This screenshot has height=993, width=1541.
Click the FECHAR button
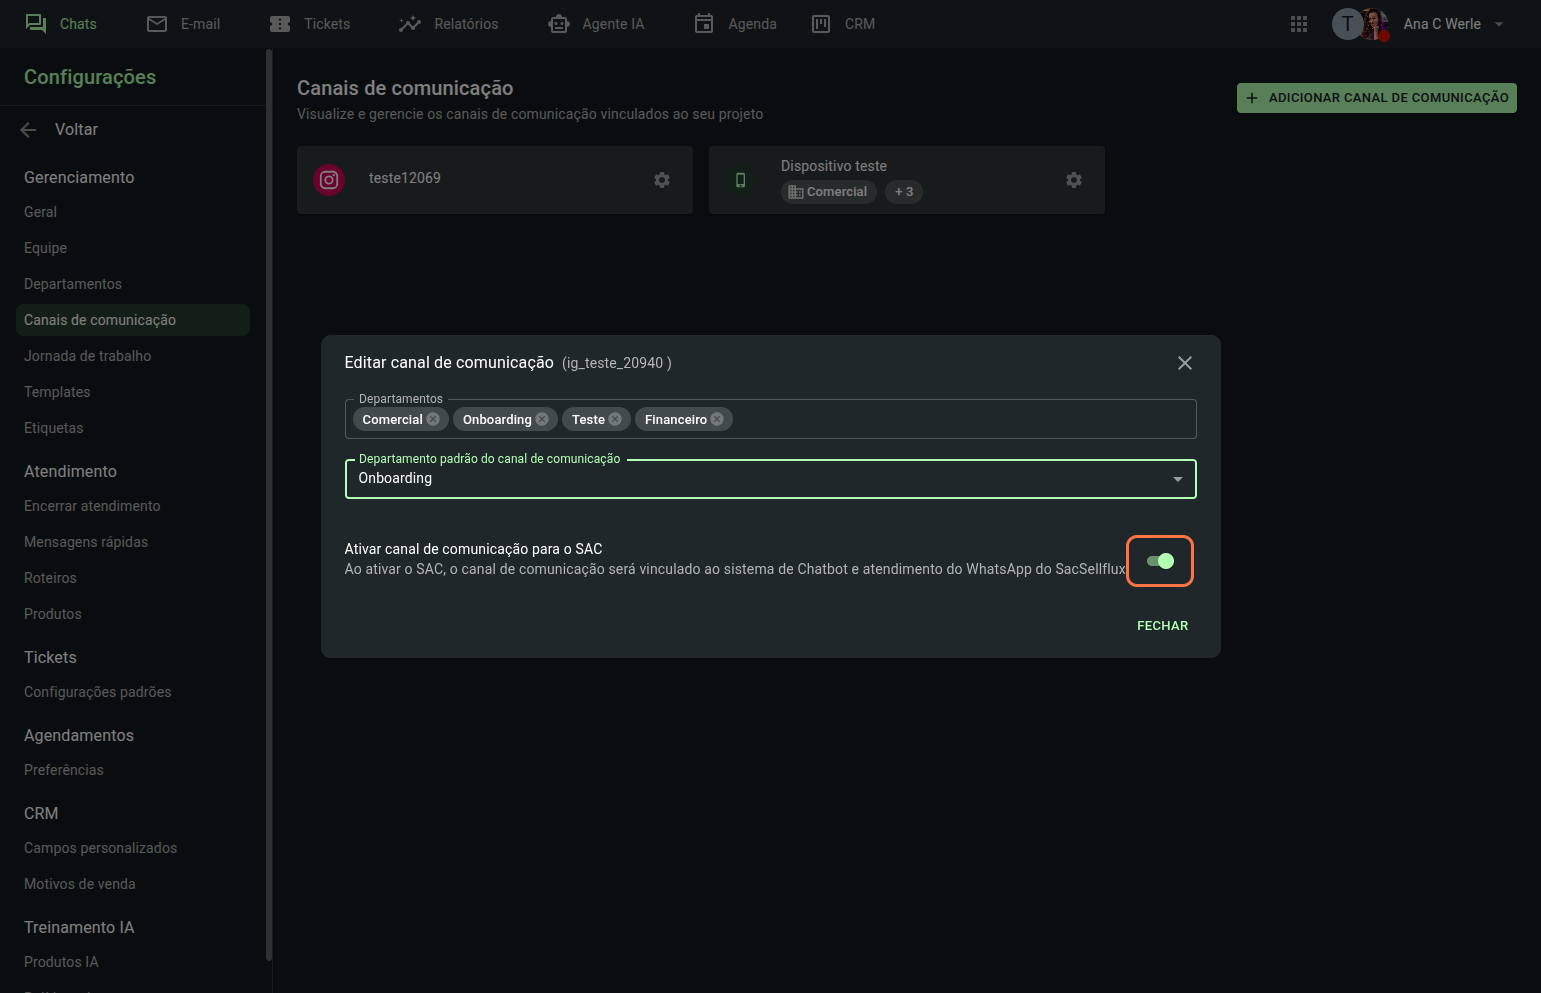[1162, 626]
